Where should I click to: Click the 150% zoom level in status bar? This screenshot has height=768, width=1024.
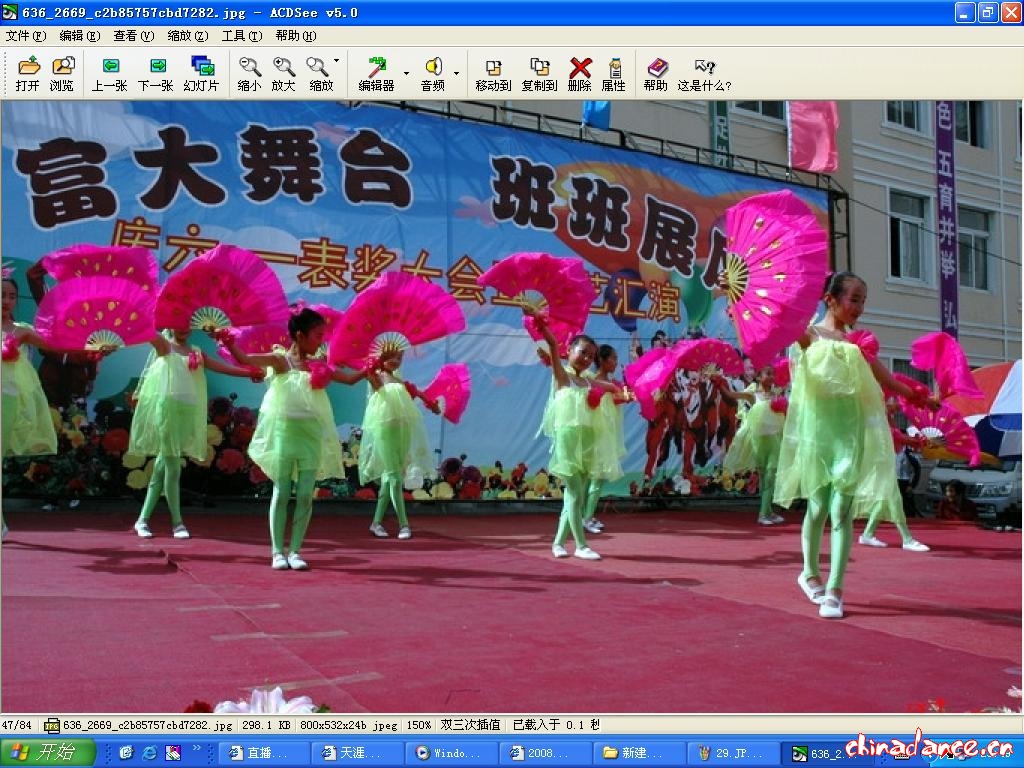(x=418, y=725)
